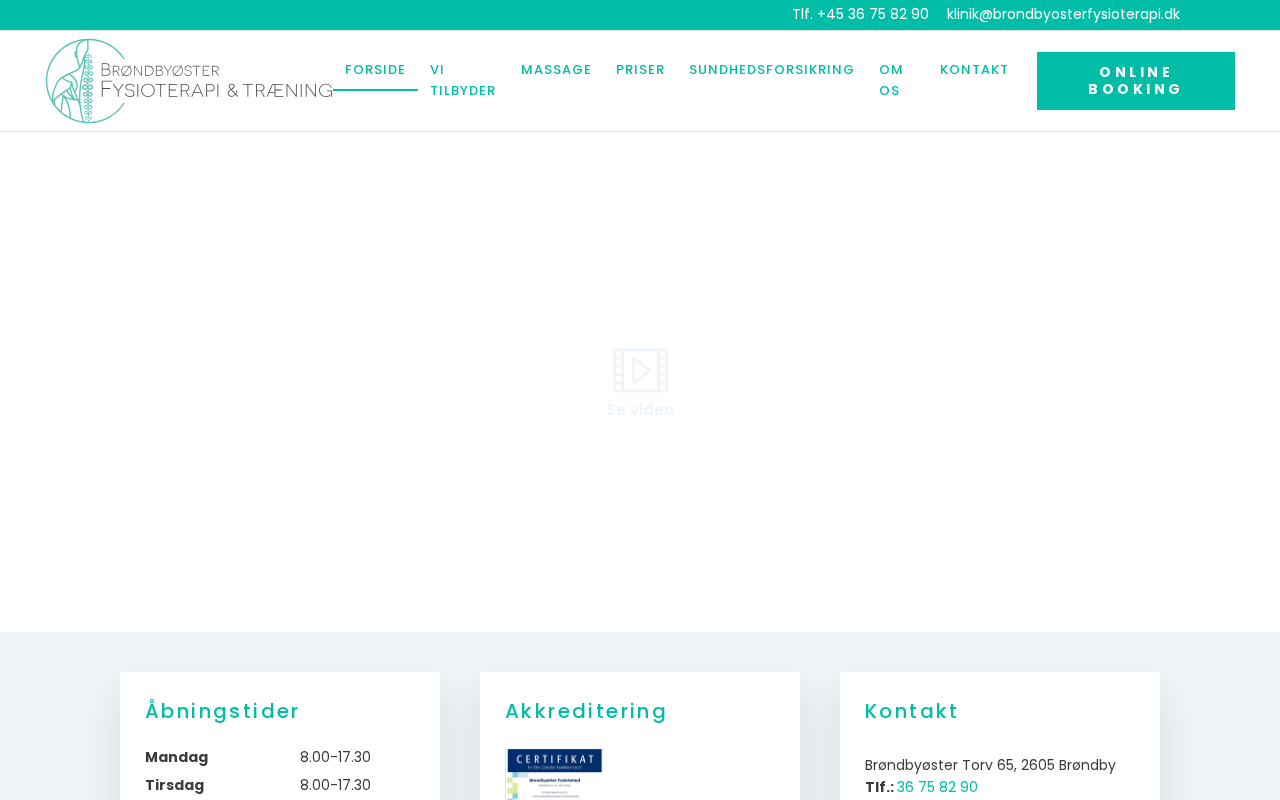Image resolution: width=1280 pixels, height=800 pixels.
Task: Select the Kontakt card heading
Action: (x=912, y=711)
